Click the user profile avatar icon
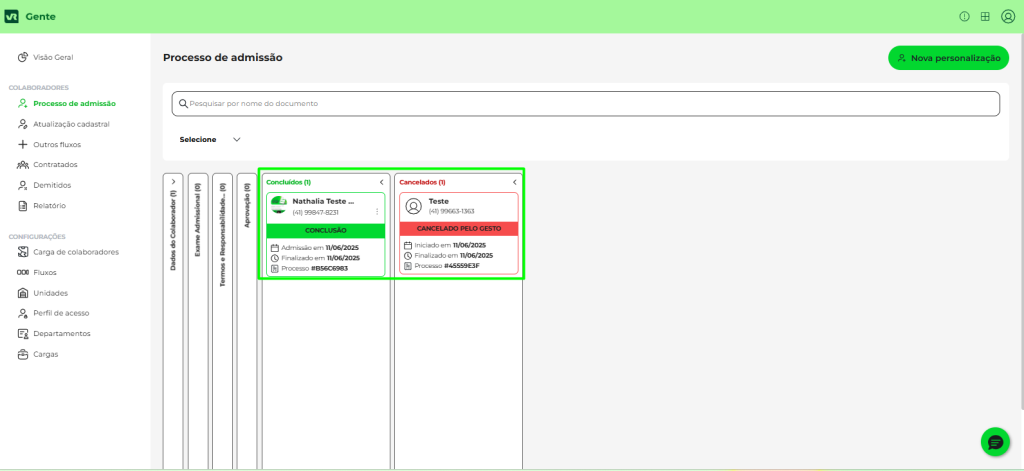Image resolution: width=1024 pixels, height=471 pixels. point(1007,16)
